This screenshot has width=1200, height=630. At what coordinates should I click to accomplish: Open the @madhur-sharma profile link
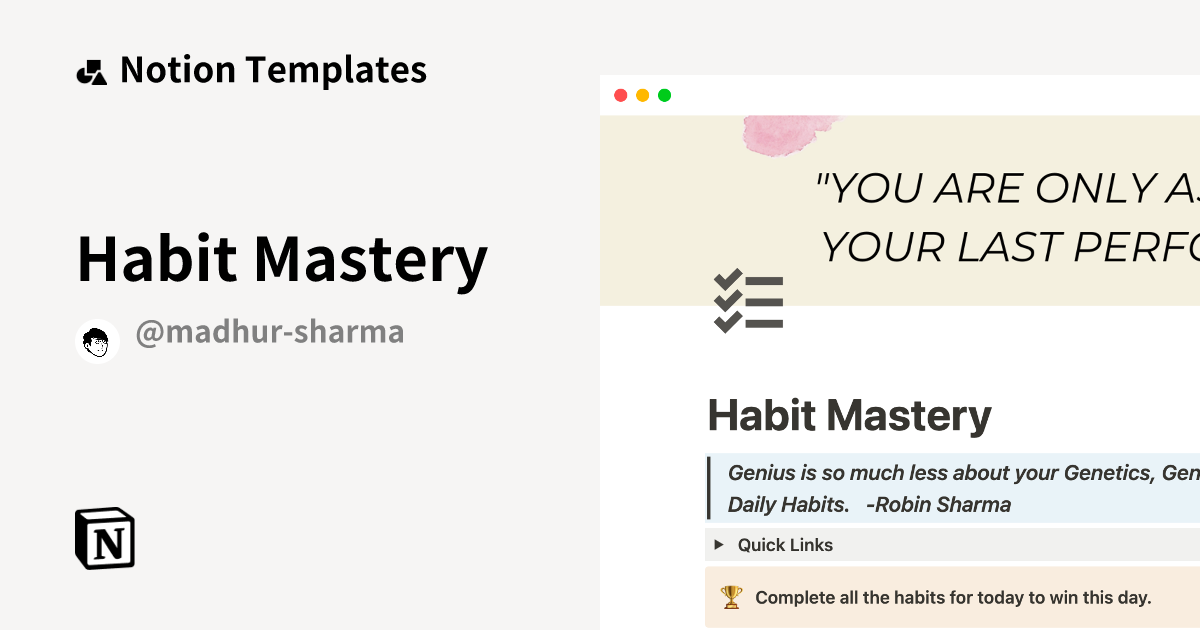coord(269,332)
